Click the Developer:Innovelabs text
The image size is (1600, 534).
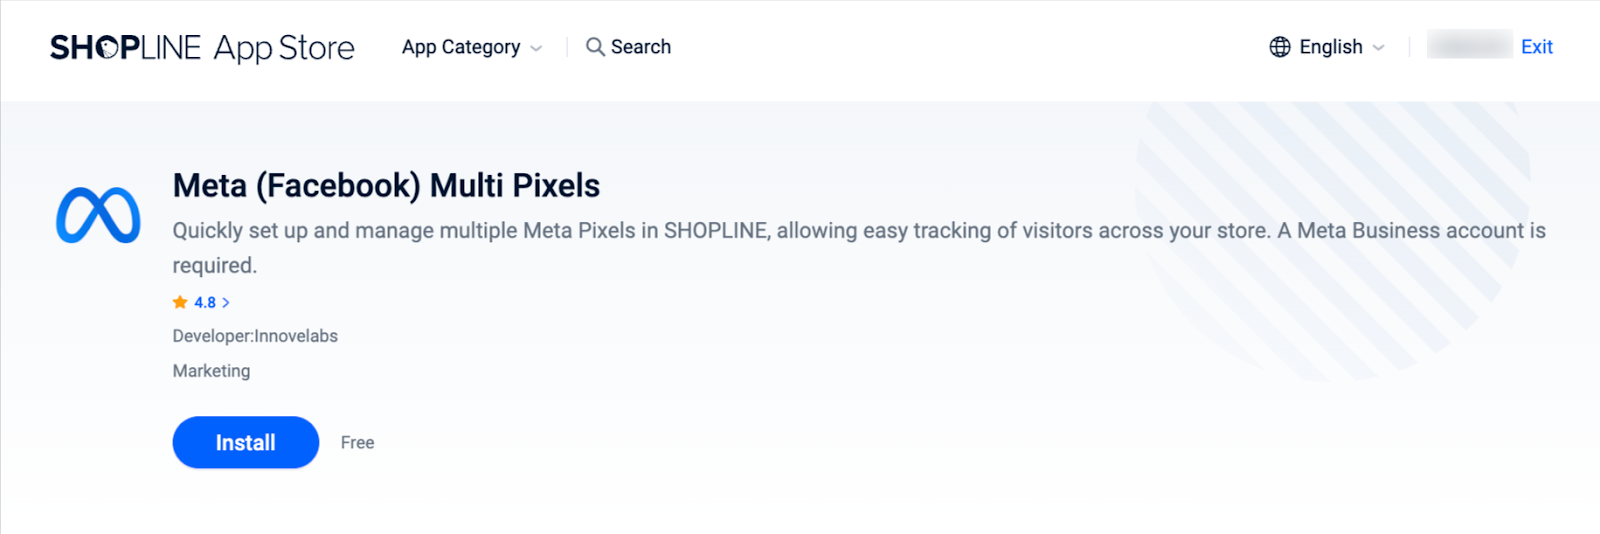255,336
